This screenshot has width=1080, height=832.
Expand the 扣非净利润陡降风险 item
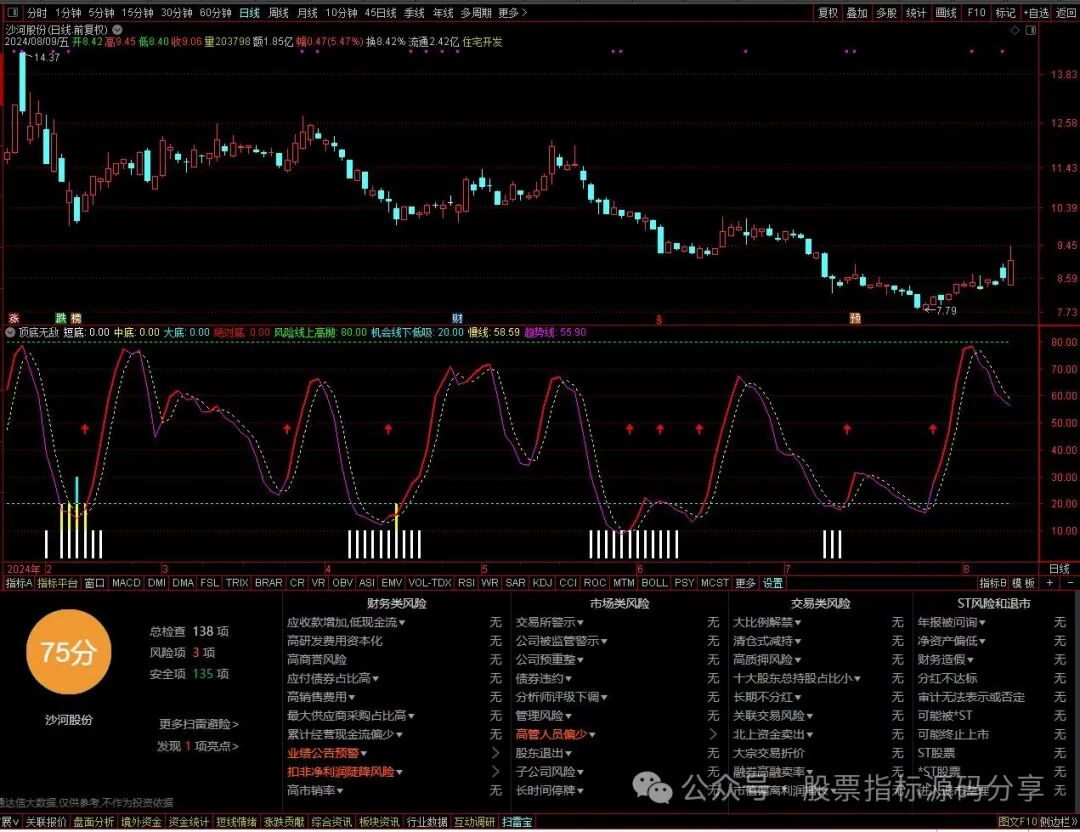click(x=344, y=771)
